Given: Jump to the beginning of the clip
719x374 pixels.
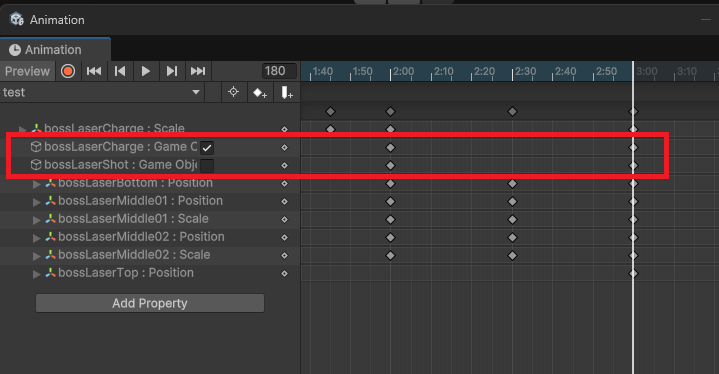Looking at the screenshot, I should point(94,71).
